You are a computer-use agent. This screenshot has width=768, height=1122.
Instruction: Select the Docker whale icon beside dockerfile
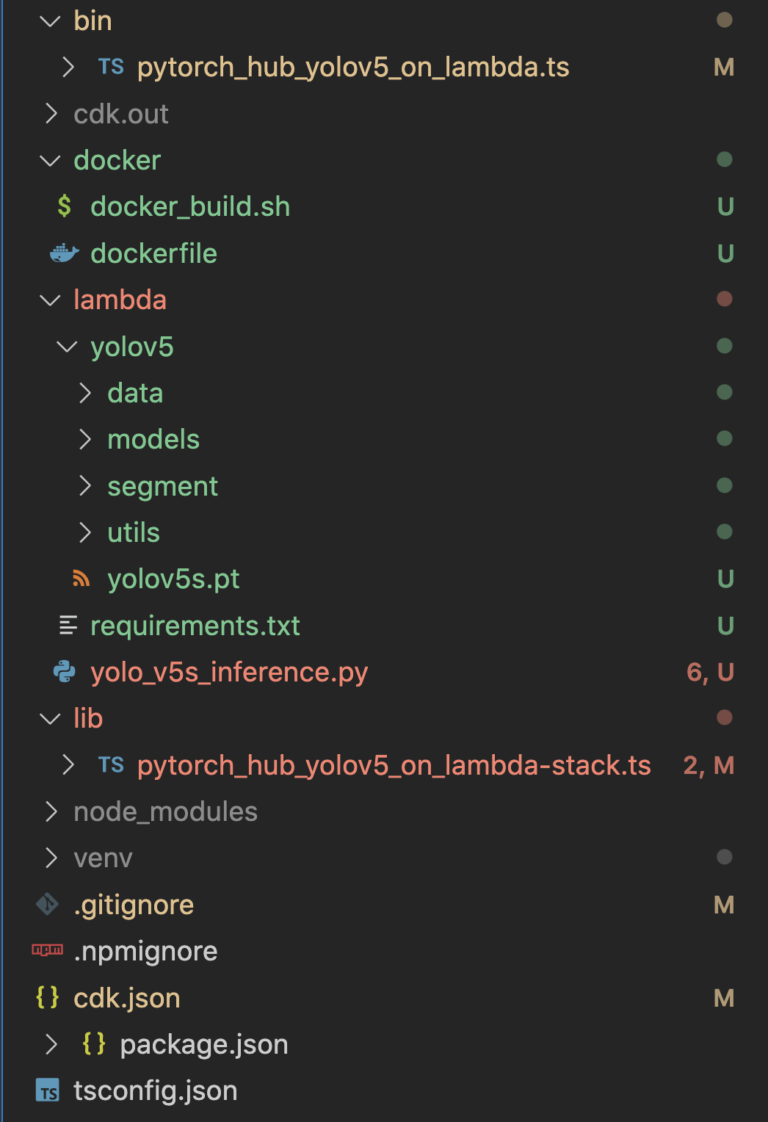[x=63, y=253]
